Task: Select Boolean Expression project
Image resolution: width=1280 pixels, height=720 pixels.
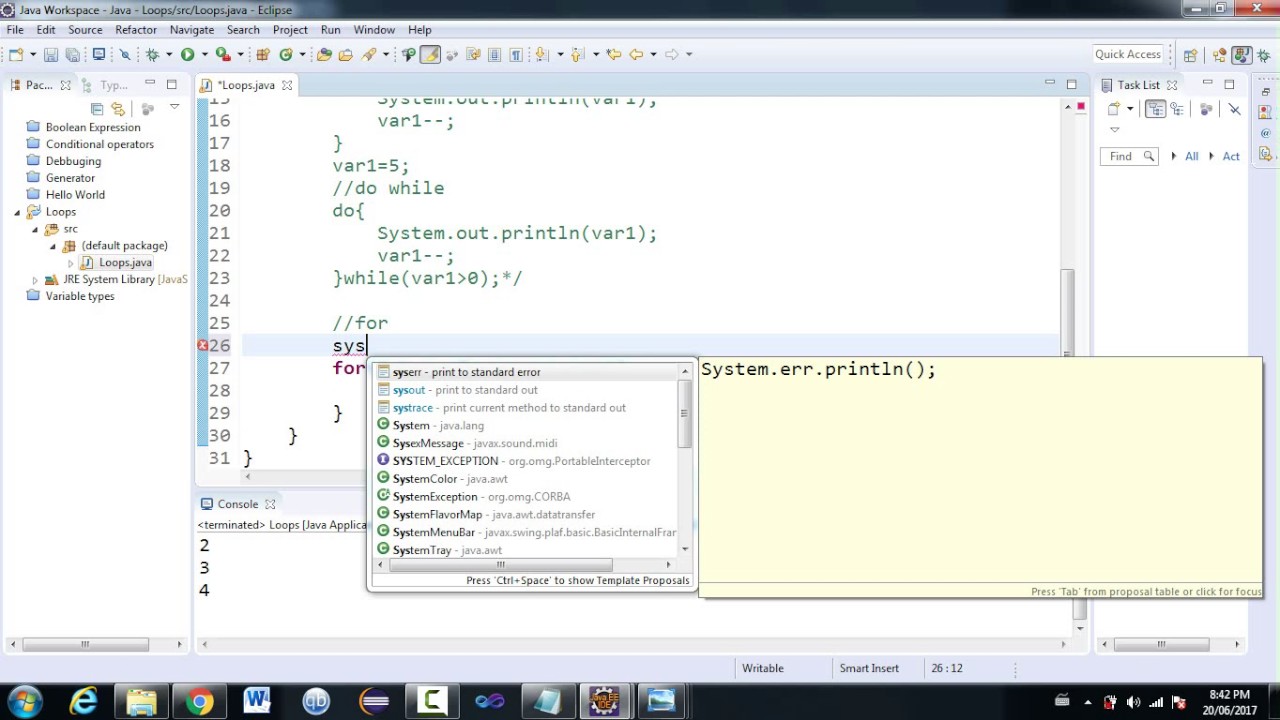Action: pos(93,127)
